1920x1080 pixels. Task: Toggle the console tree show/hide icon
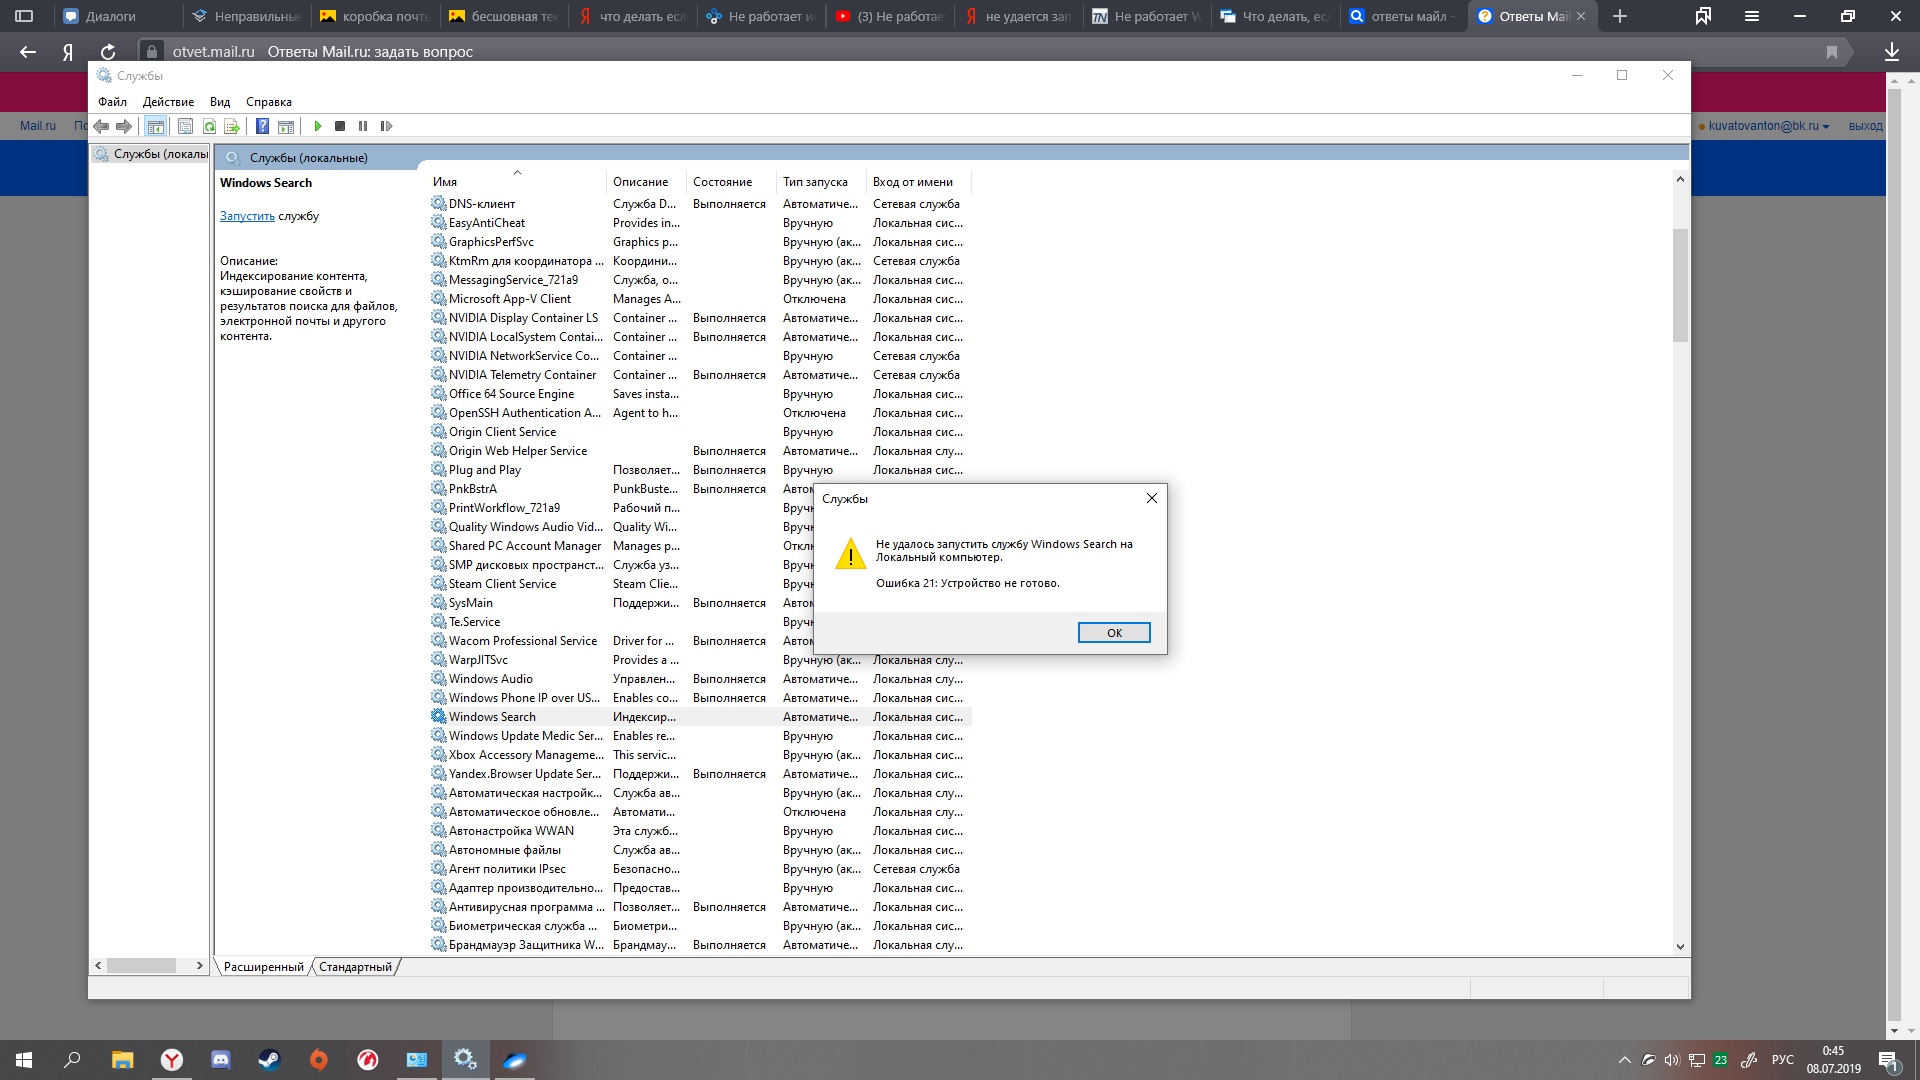[155, 126]
